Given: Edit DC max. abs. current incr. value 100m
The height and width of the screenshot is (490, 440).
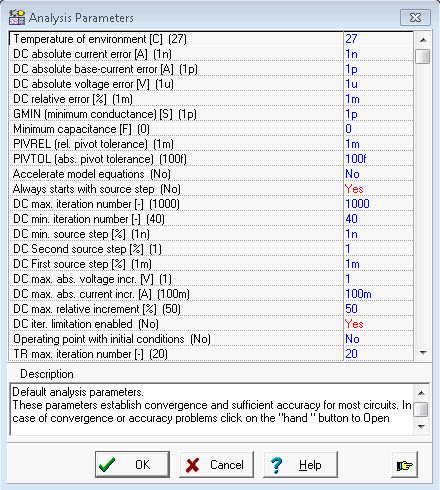Looking at the screenshot, I should tap(378, 294).
